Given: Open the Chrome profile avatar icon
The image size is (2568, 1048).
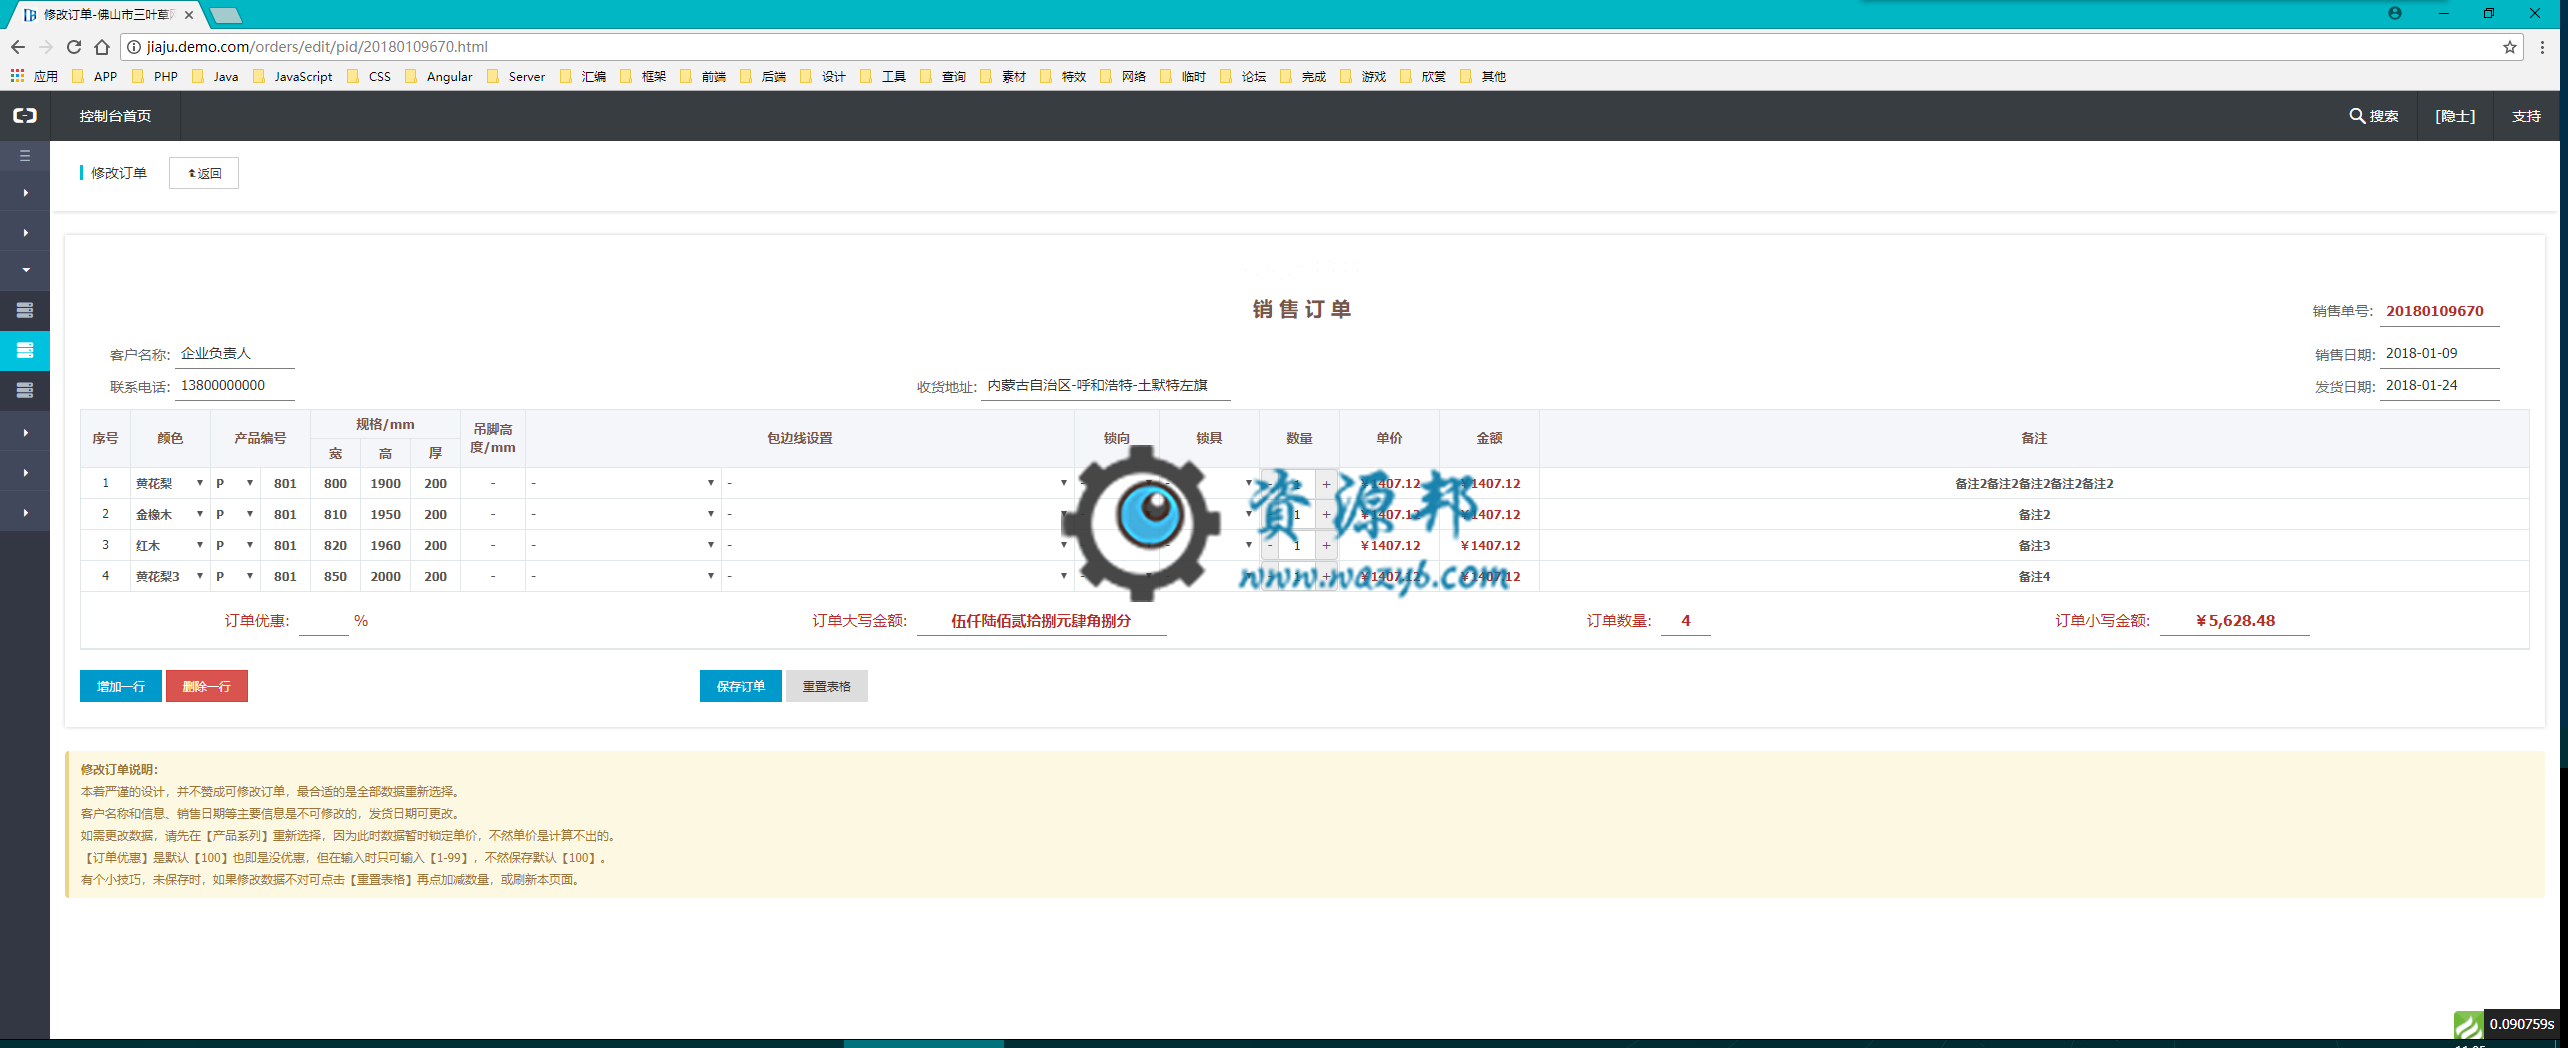Looking at the screenshot, I should coord(2395,13).
